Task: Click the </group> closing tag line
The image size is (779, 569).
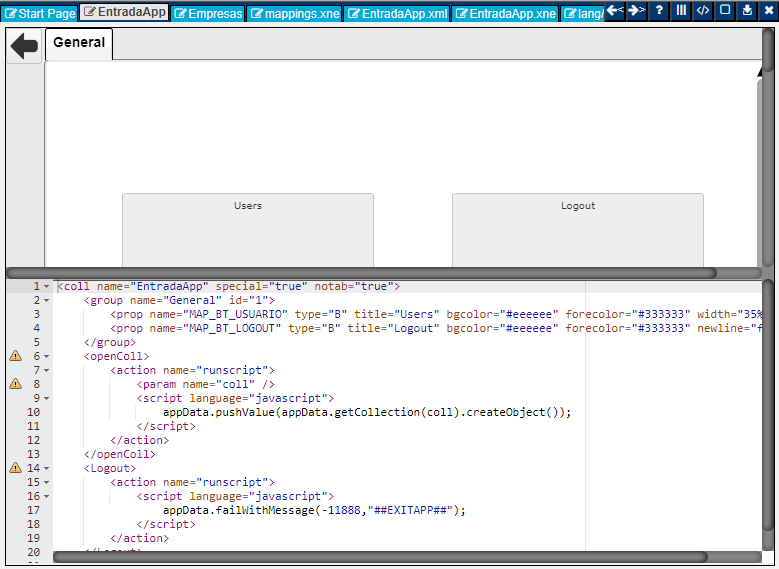Action: pos(110,342)
